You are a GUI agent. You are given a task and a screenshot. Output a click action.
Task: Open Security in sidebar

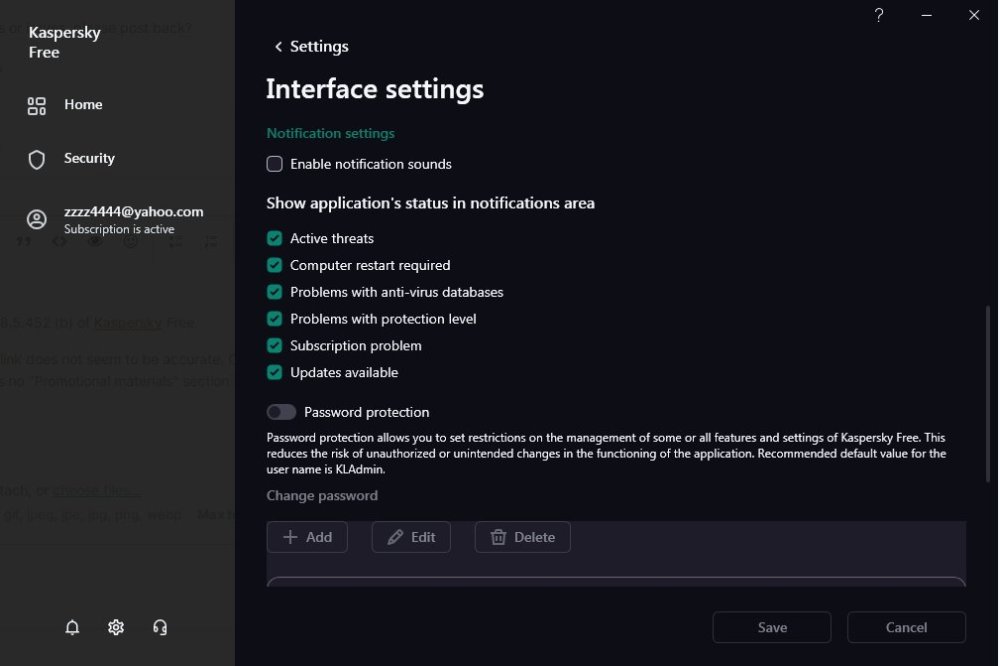coord(89,158)
